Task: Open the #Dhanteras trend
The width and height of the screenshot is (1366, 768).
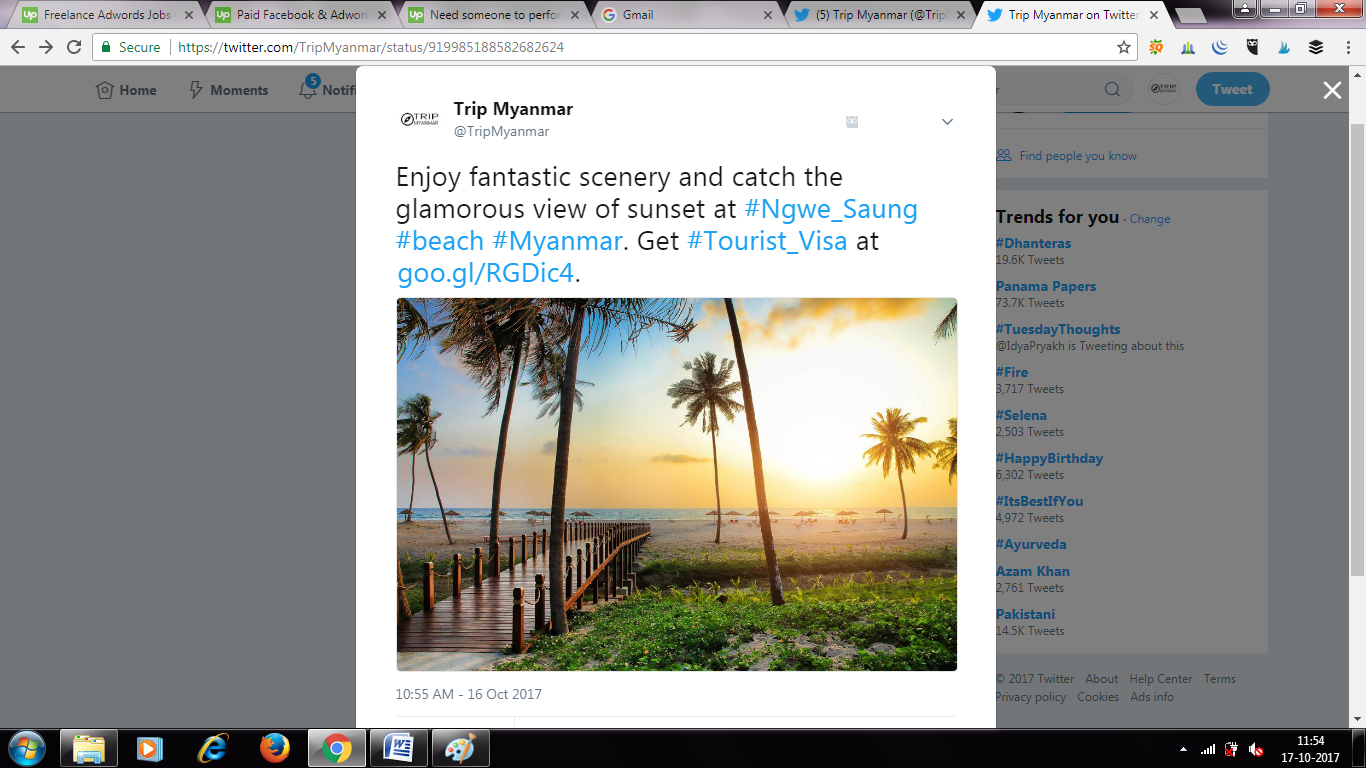Action: click(x=1033, y=243)
